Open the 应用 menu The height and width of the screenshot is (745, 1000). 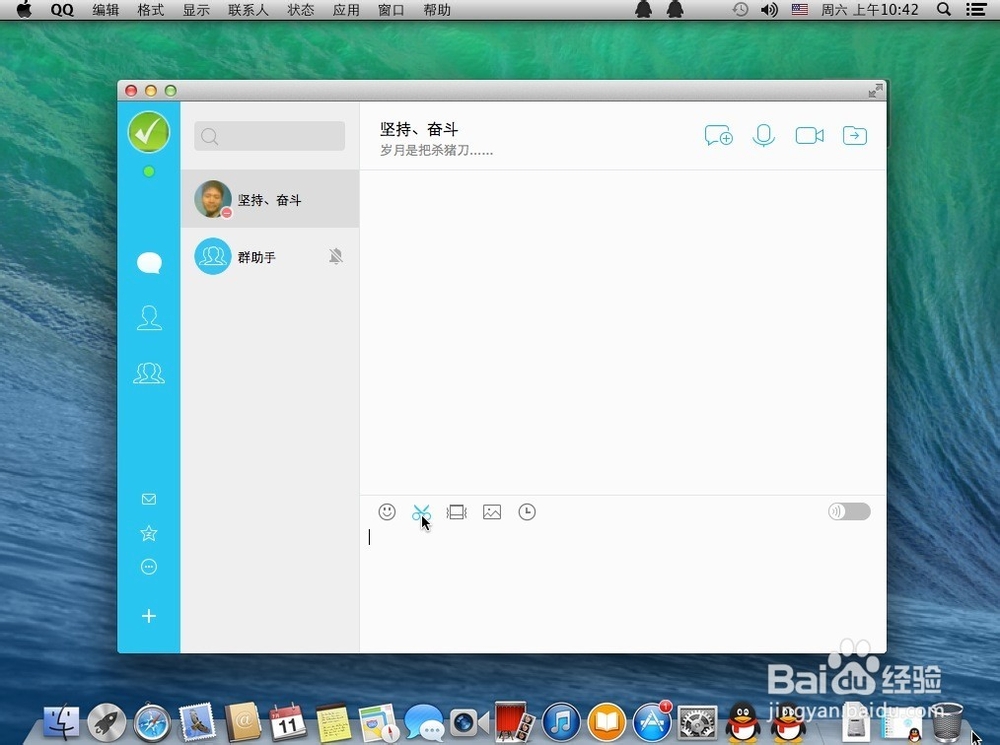tap(346, 10)
